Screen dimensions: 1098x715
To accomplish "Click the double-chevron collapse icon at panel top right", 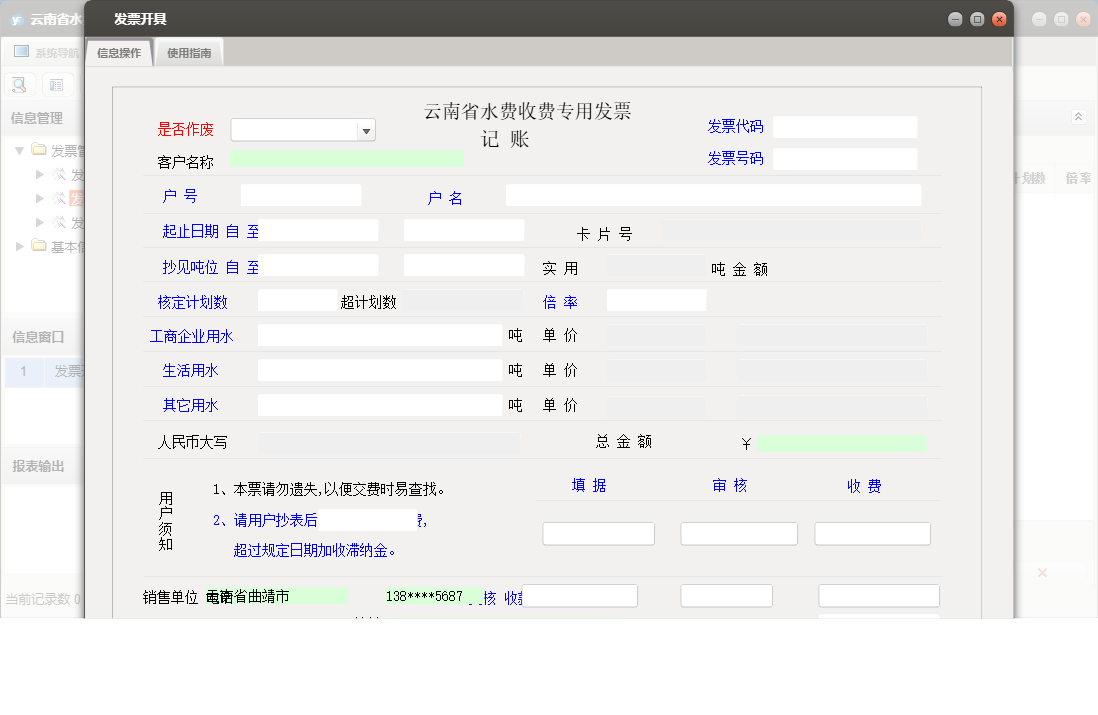I will [x=1078, y=116].
